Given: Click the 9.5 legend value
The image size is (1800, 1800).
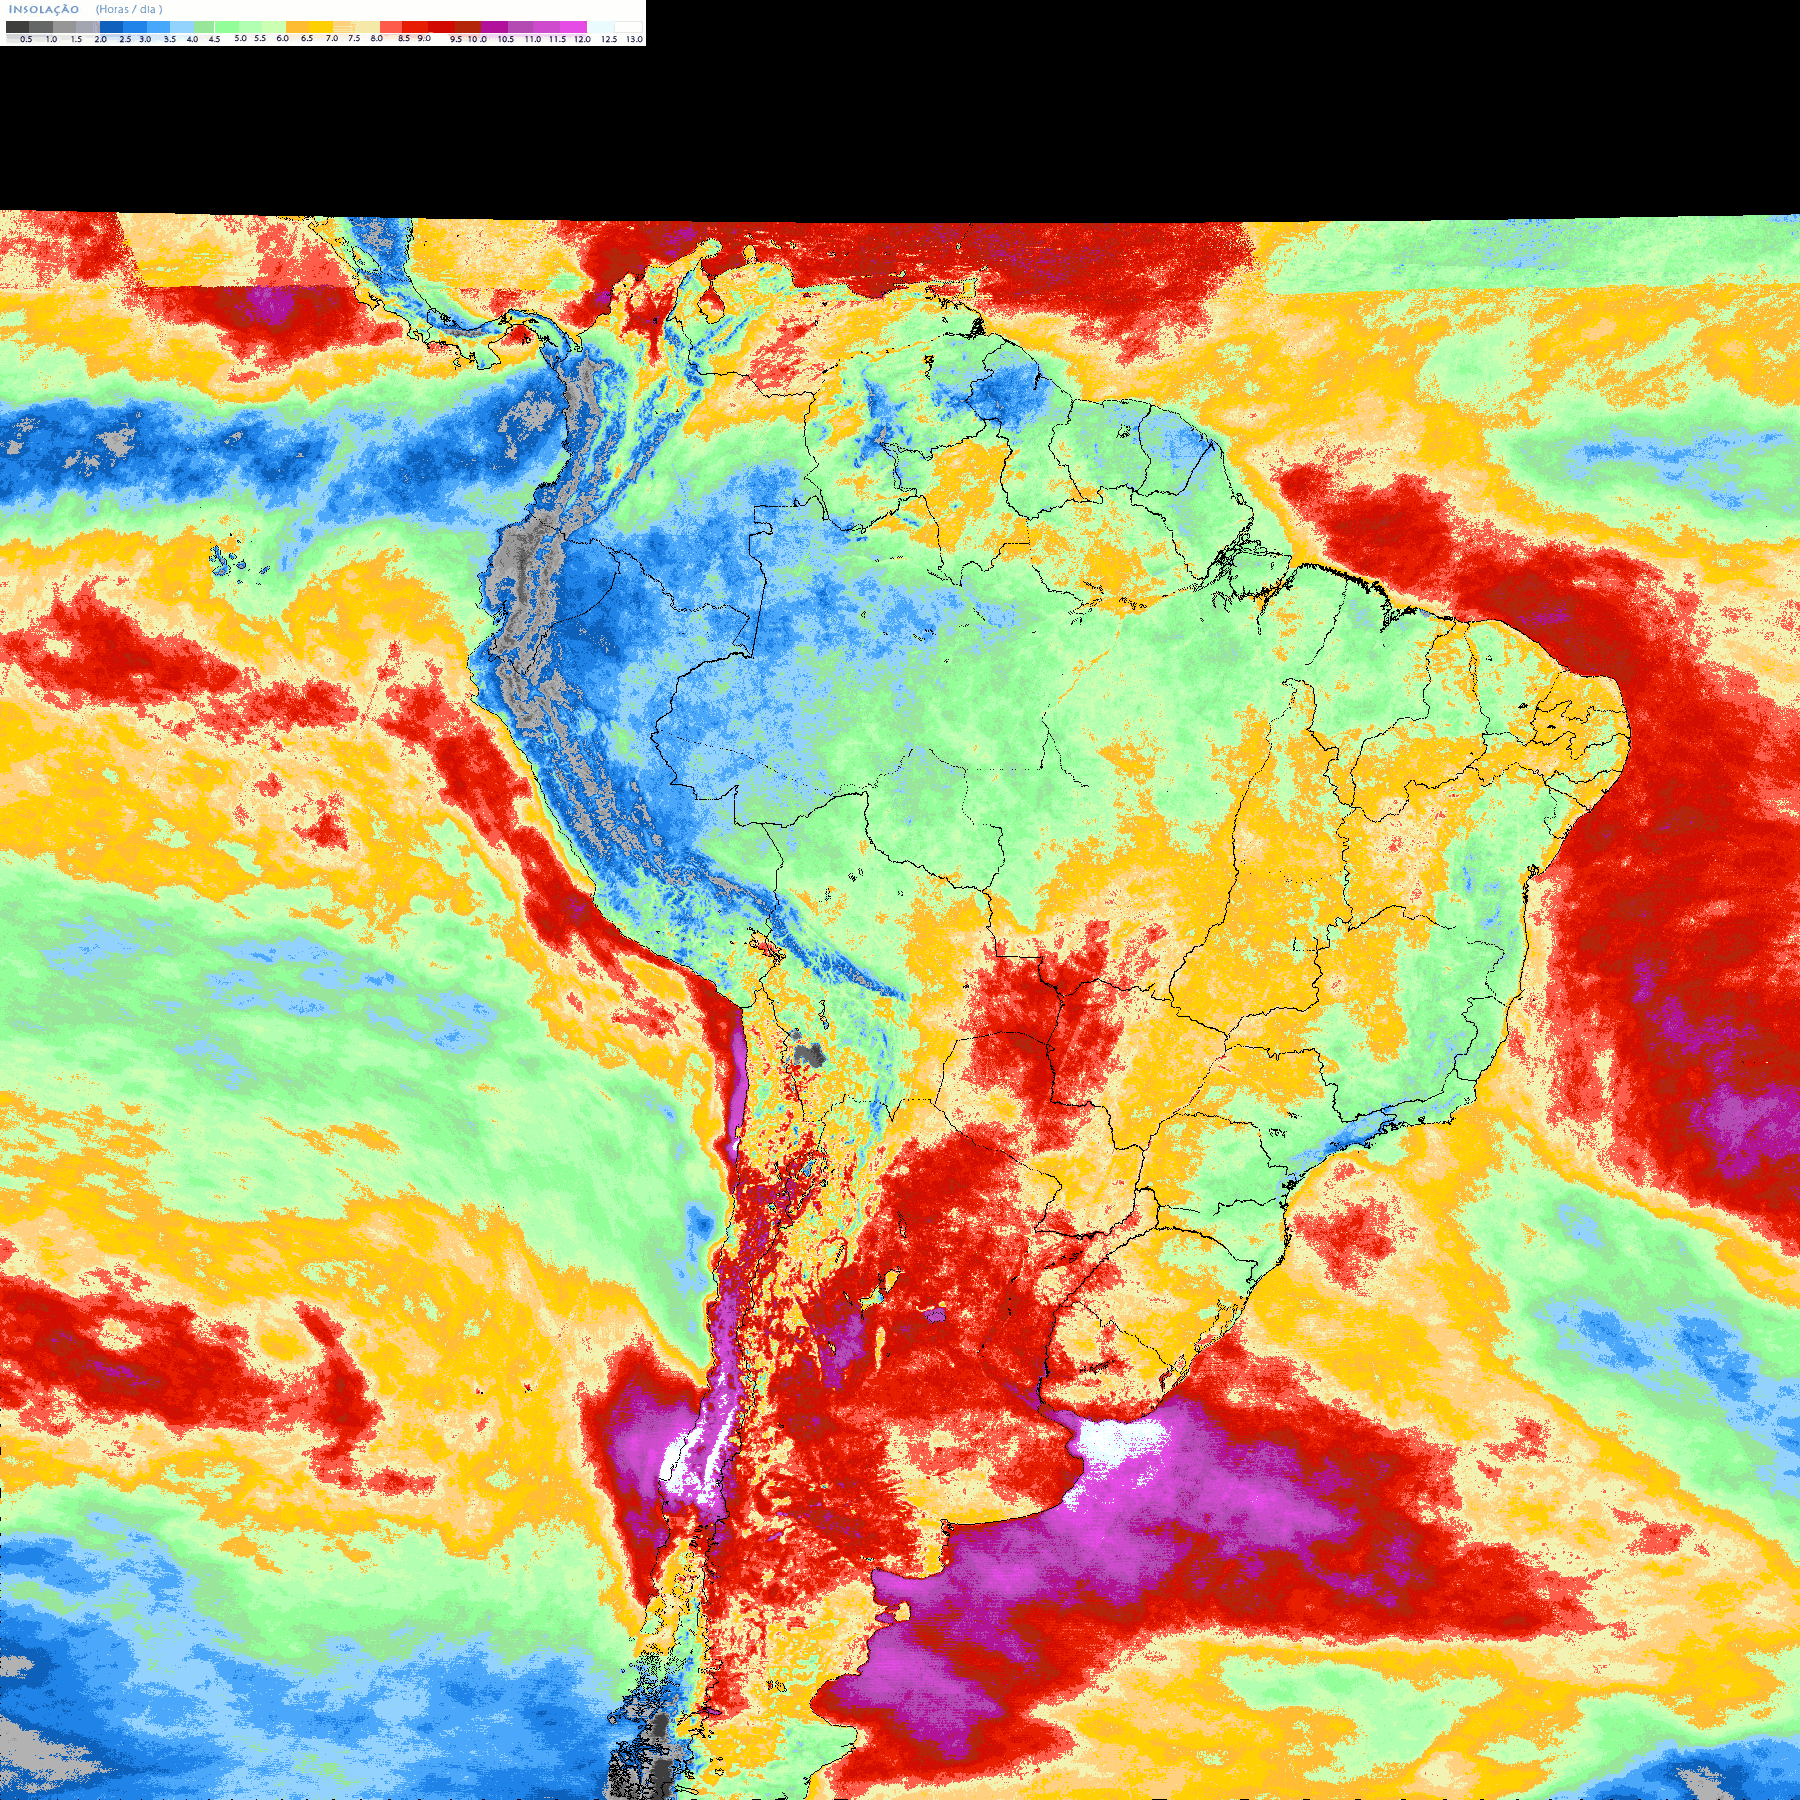Looking at the screenshot, I should point(456,39).
